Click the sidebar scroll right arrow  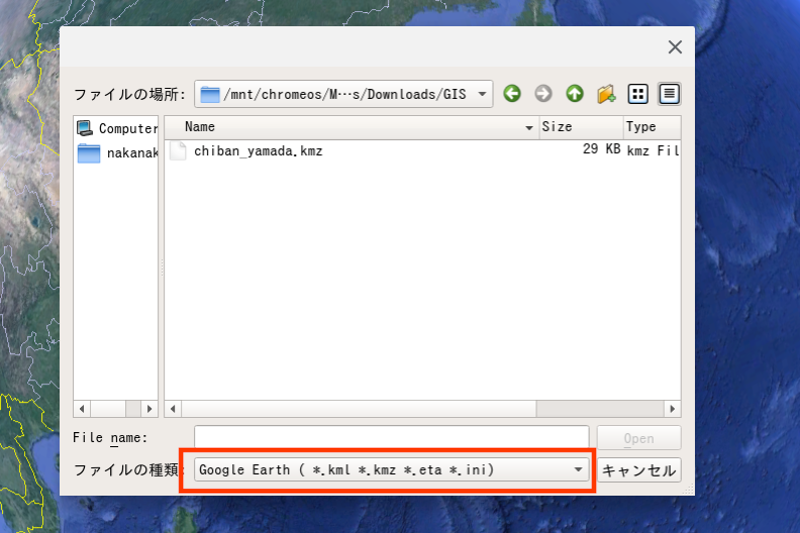tap(149, 409)
